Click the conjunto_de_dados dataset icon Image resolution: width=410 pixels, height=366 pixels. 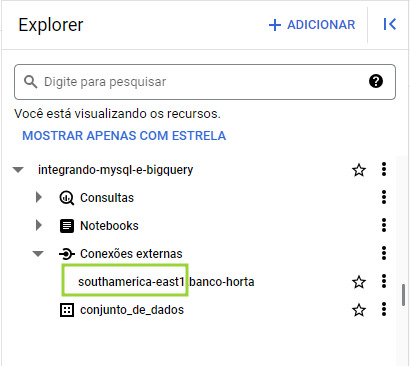pos(67,310)
